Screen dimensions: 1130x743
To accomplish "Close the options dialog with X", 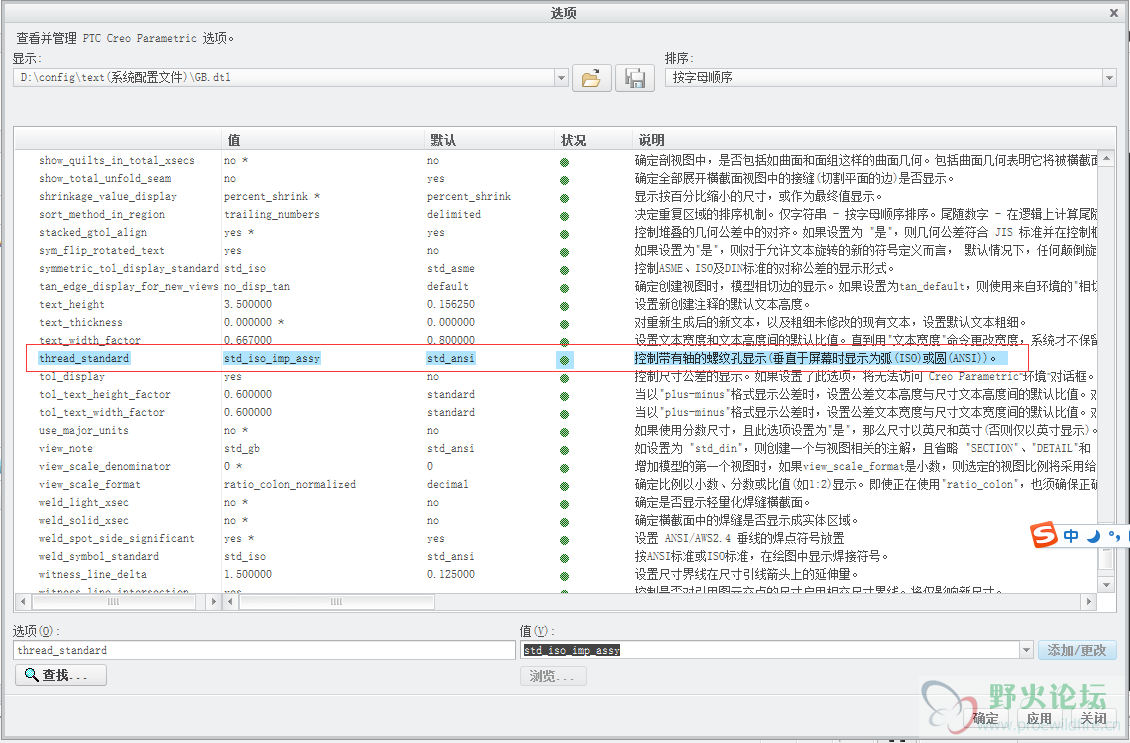I will [1114, 13].
